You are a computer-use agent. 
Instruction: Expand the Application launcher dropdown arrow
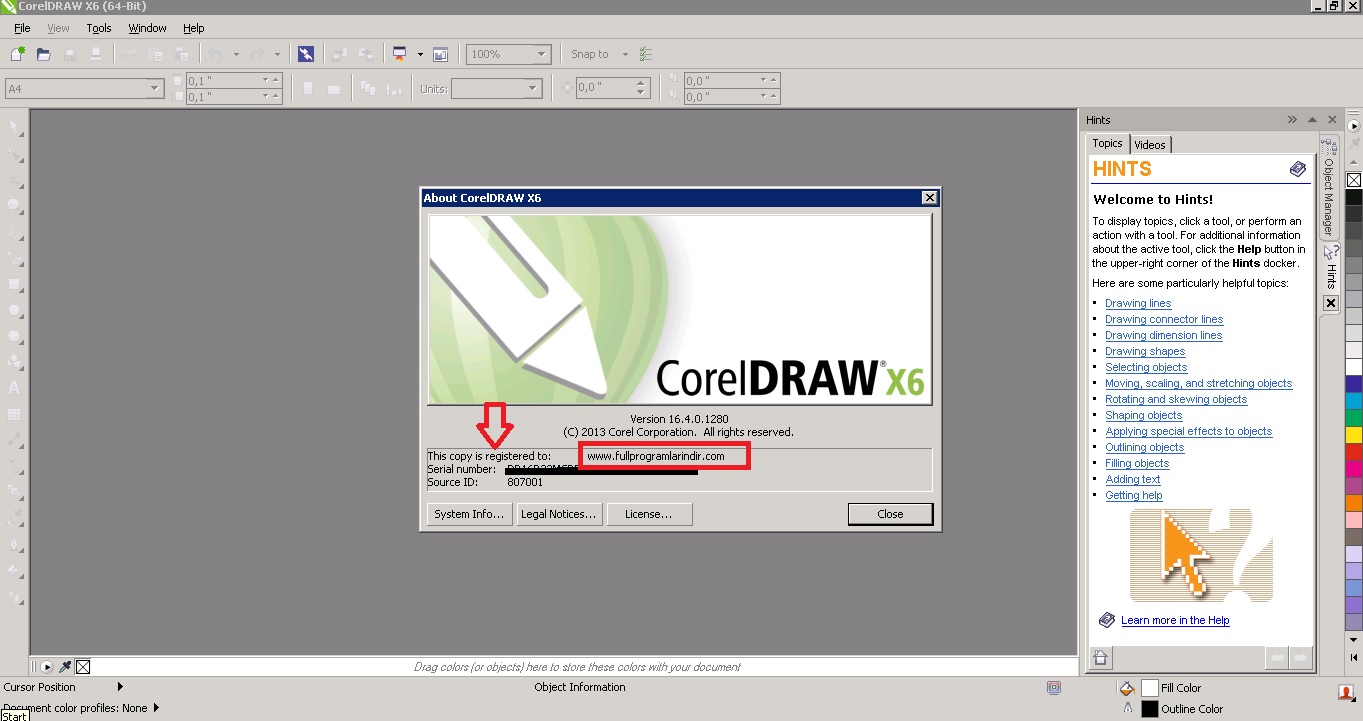pyautogui.click(x=420, y=54)
